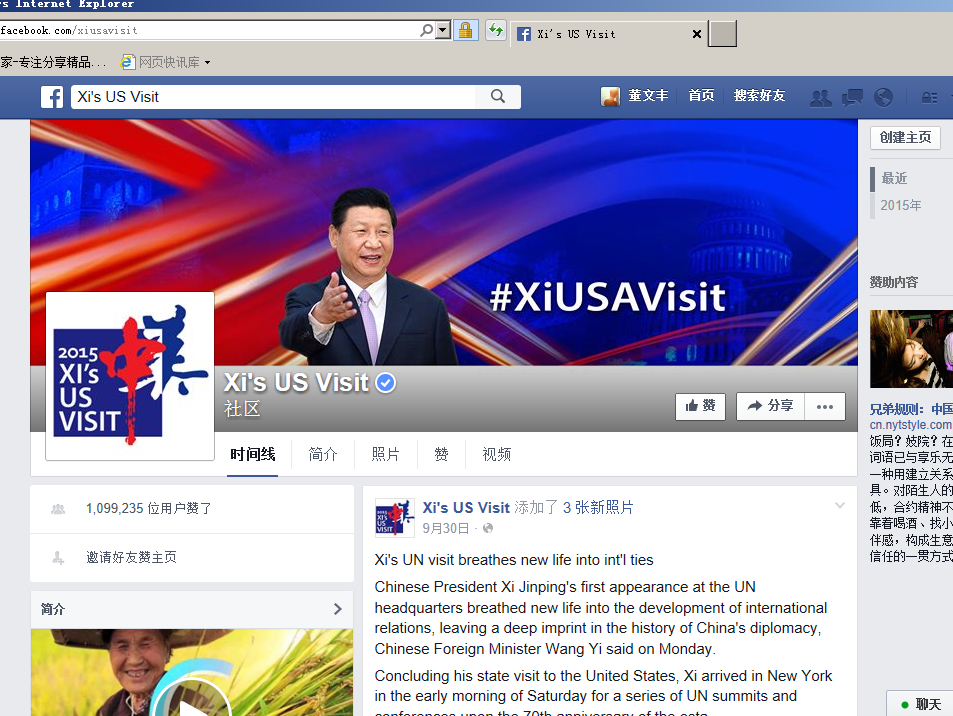The width and height of the screenshot is (953, 716).
Task: Close the Xi's US Visit browser tab
Action: (697, 34)
